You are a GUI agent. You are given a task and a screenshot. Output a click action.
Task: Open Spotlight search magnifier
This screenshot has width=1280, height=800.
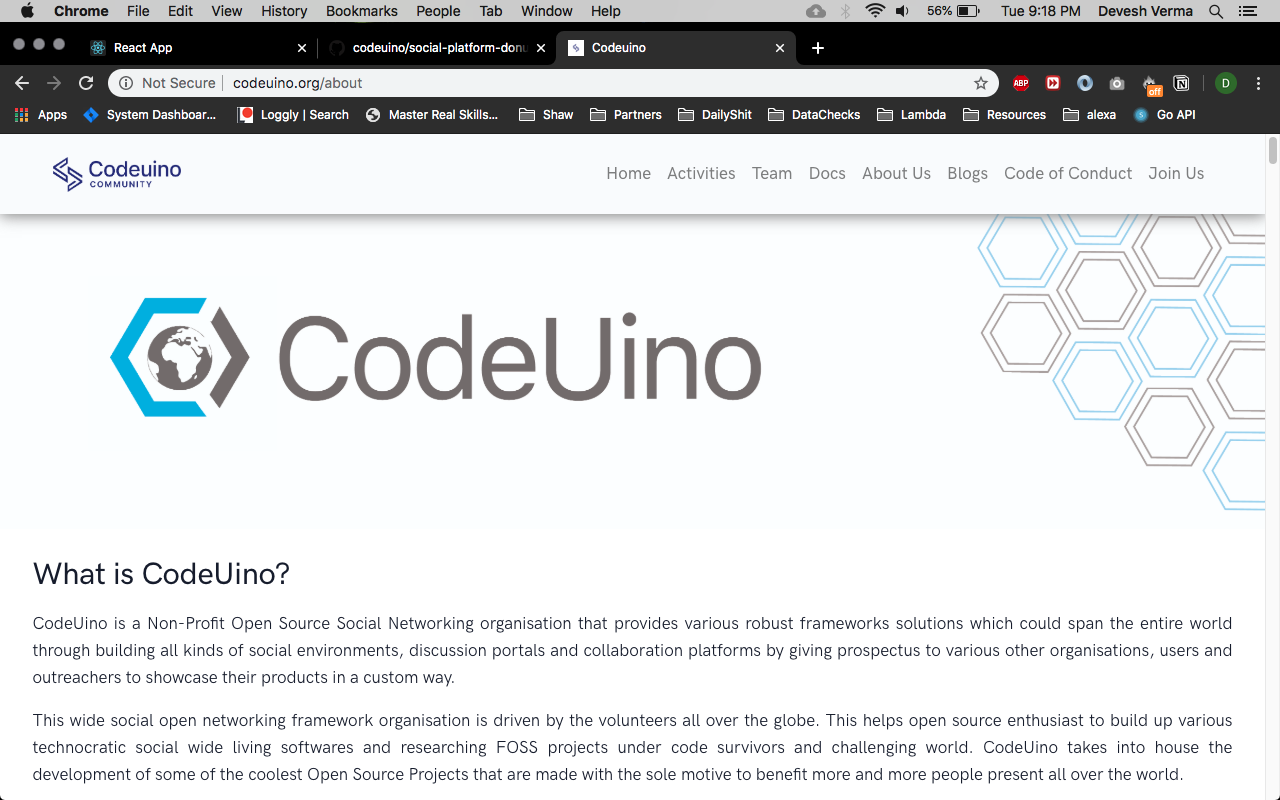coord(1216,11)
